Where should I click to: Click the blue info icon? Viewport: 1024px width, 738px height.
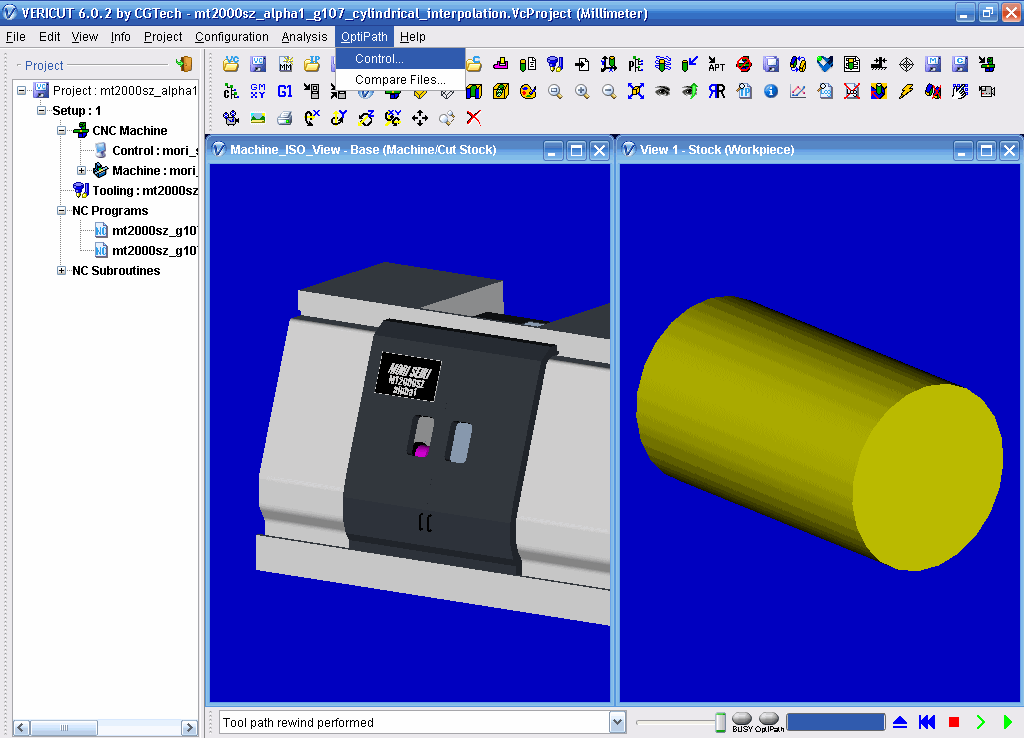click(x=771, y=91)
